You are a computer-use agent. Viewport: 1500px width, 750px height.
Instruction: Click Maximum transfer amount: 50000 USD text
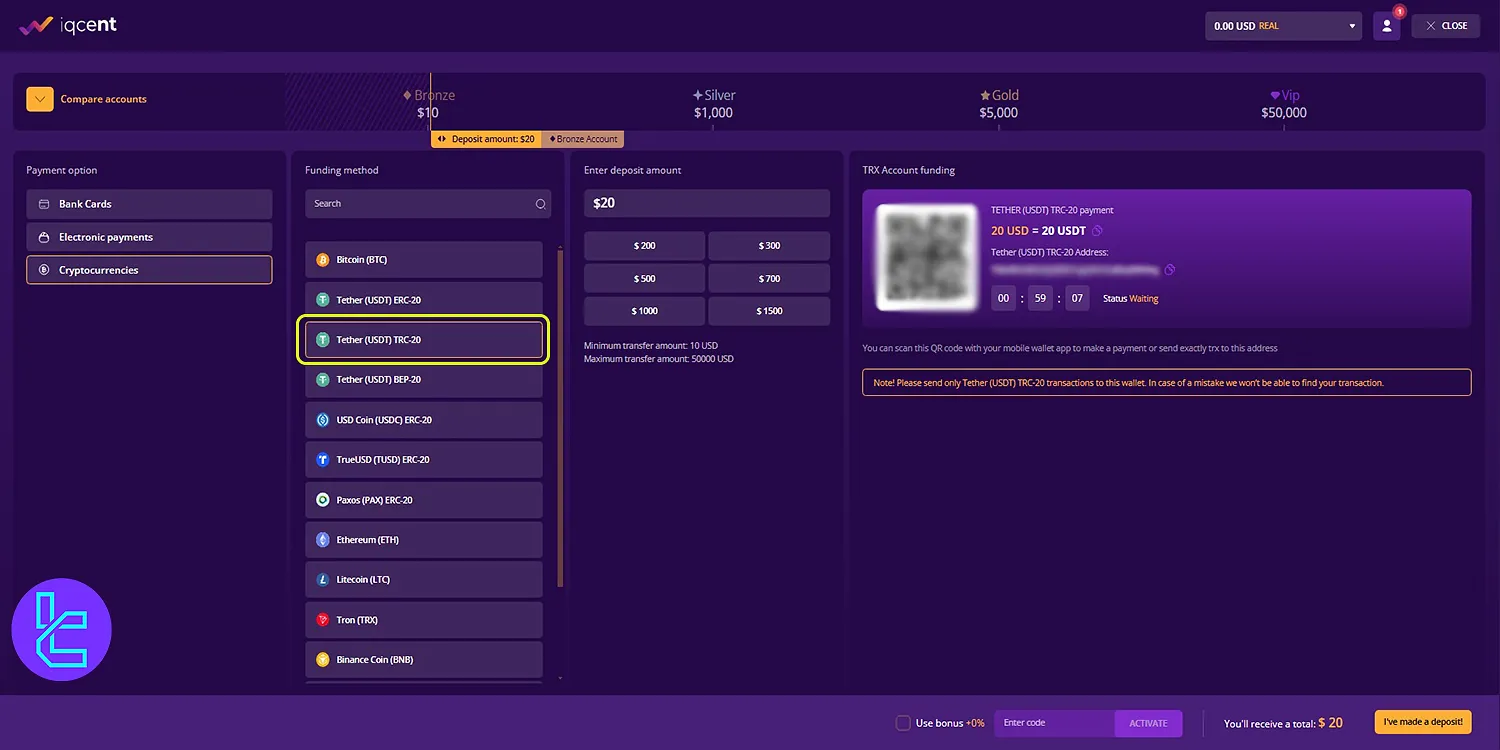pos(659,359)
